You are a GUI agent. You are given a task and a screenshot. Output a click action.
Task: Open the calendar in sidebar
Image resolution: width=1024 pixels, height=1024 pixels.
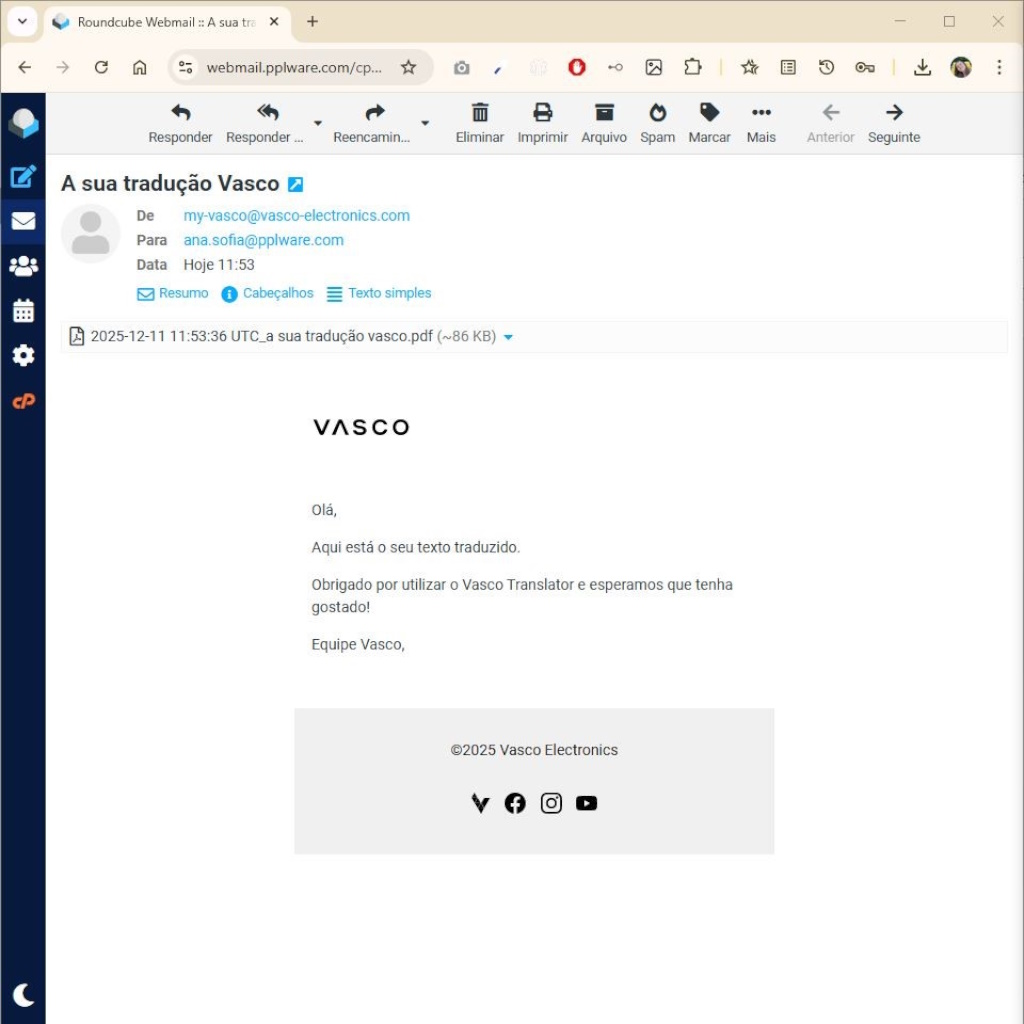click(x=23, y=311)
